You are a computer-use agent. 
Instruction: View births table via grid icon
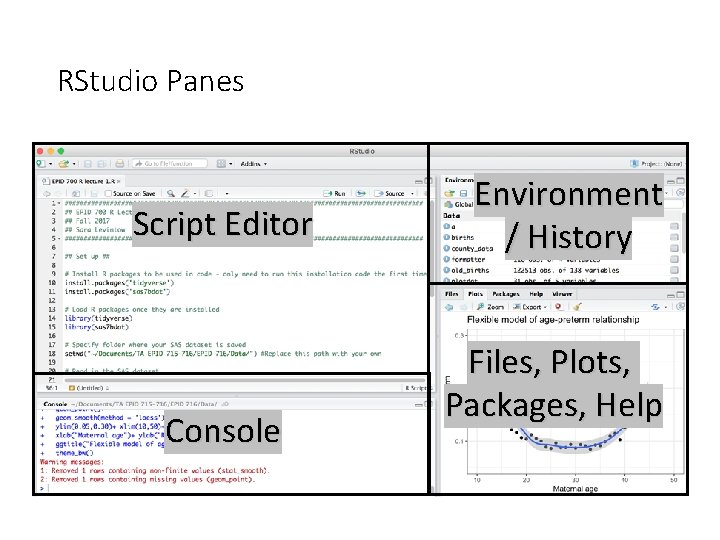(674, 237)
